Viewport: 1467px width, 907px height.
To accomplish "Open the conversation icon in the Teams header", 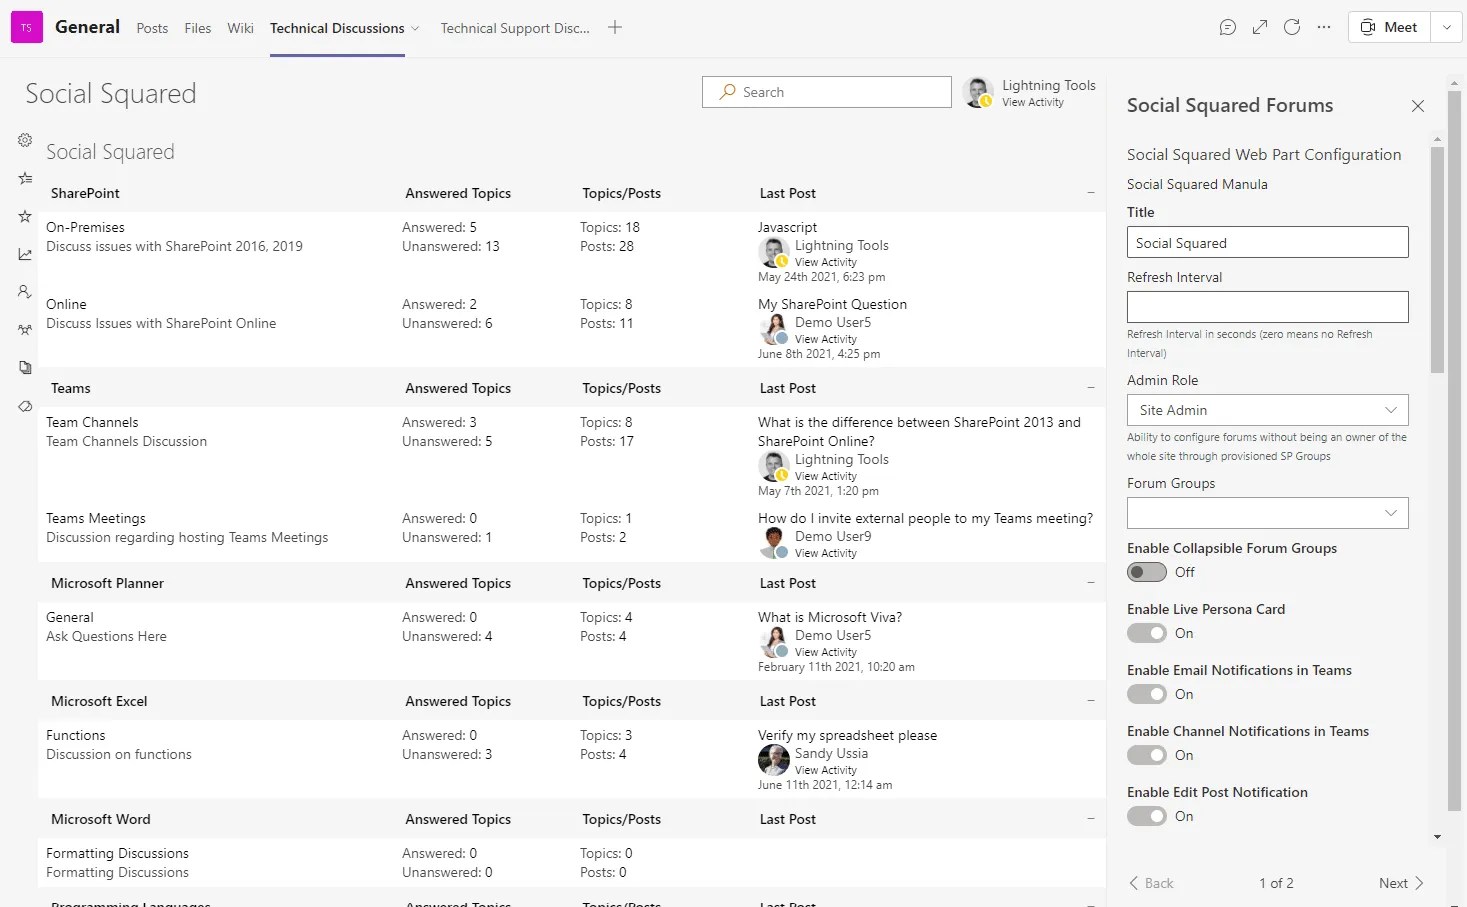I will [x=1228, y=27].
